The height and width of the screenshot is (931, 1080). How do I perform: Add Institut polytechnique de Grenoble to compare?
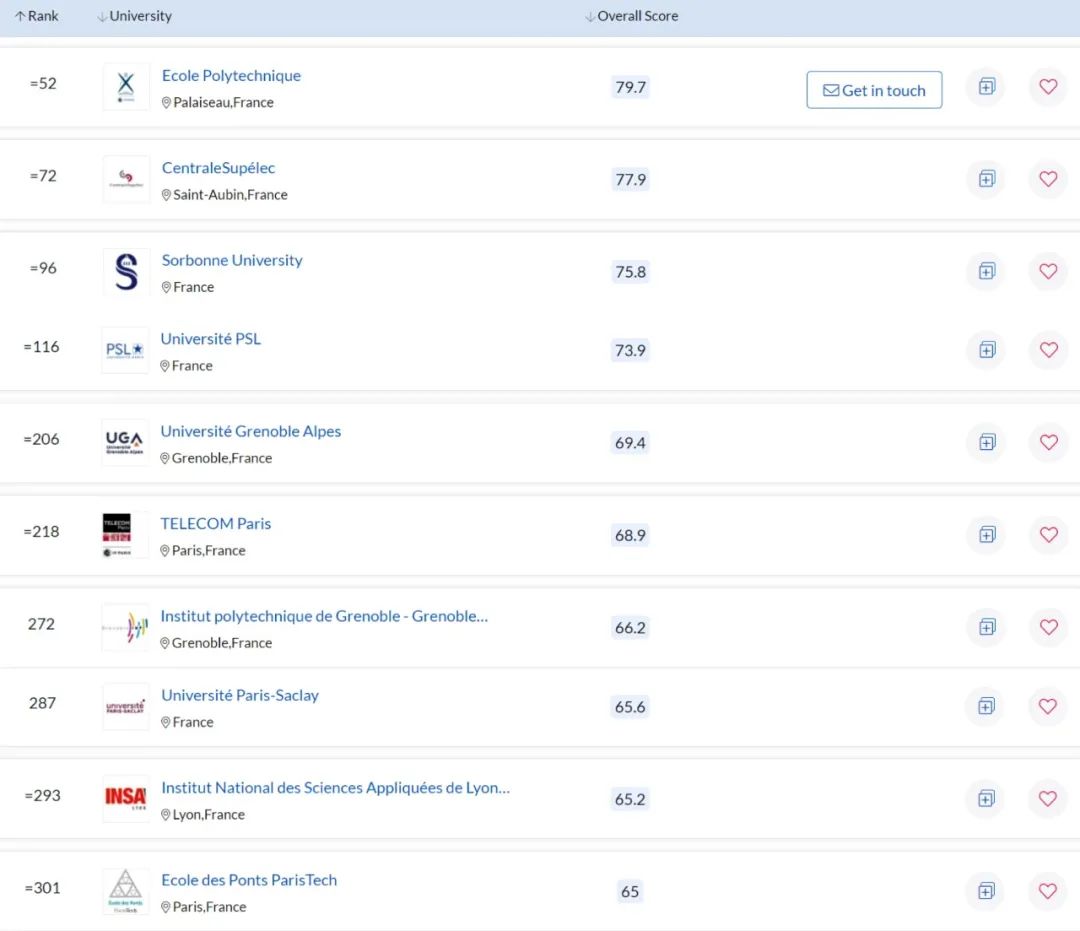point(987,627)
